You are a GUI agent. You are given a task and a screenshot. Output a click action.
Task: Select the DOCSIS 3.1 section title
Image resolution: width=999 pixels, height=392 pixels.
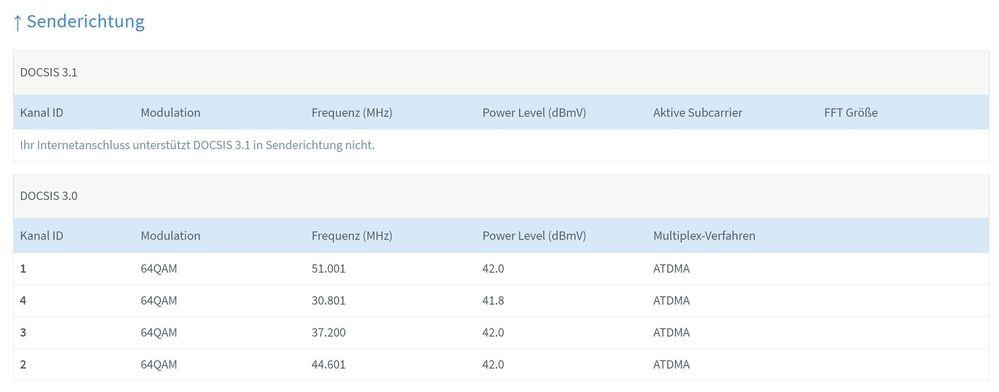[48, 73]
